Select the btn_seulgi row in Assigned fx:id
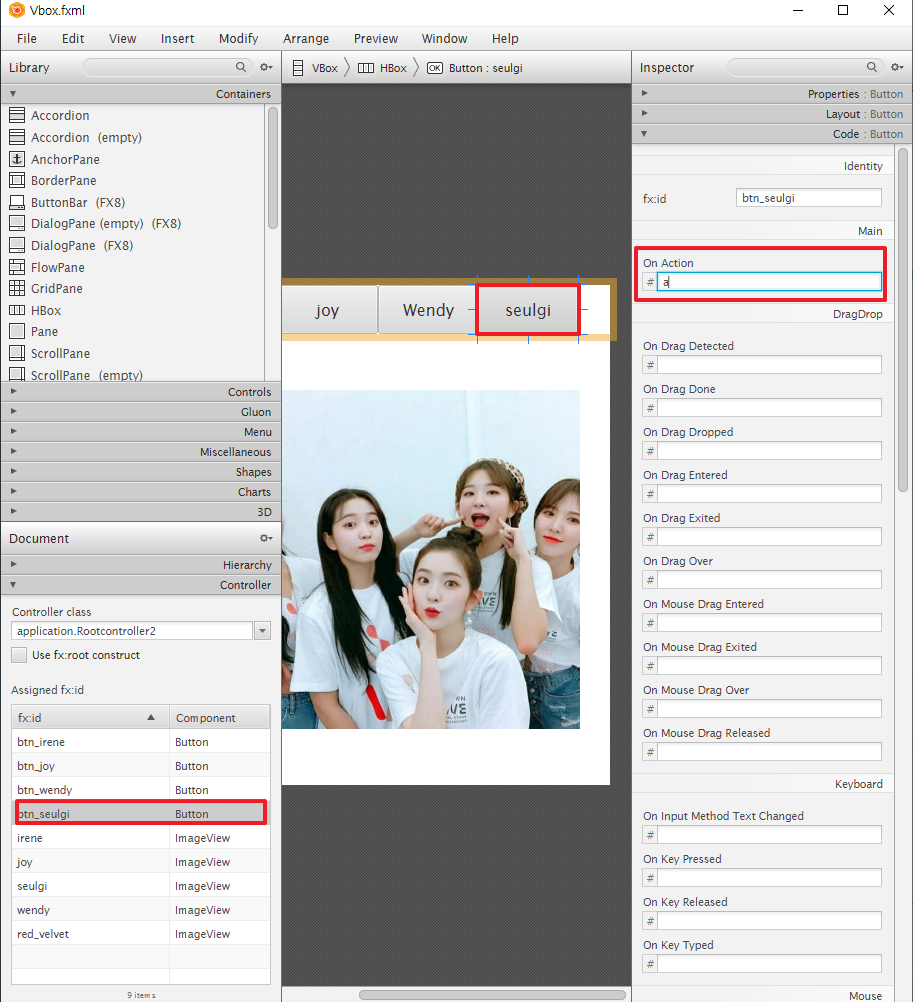This screenshot has width=913, height=1002. point(141,813)
